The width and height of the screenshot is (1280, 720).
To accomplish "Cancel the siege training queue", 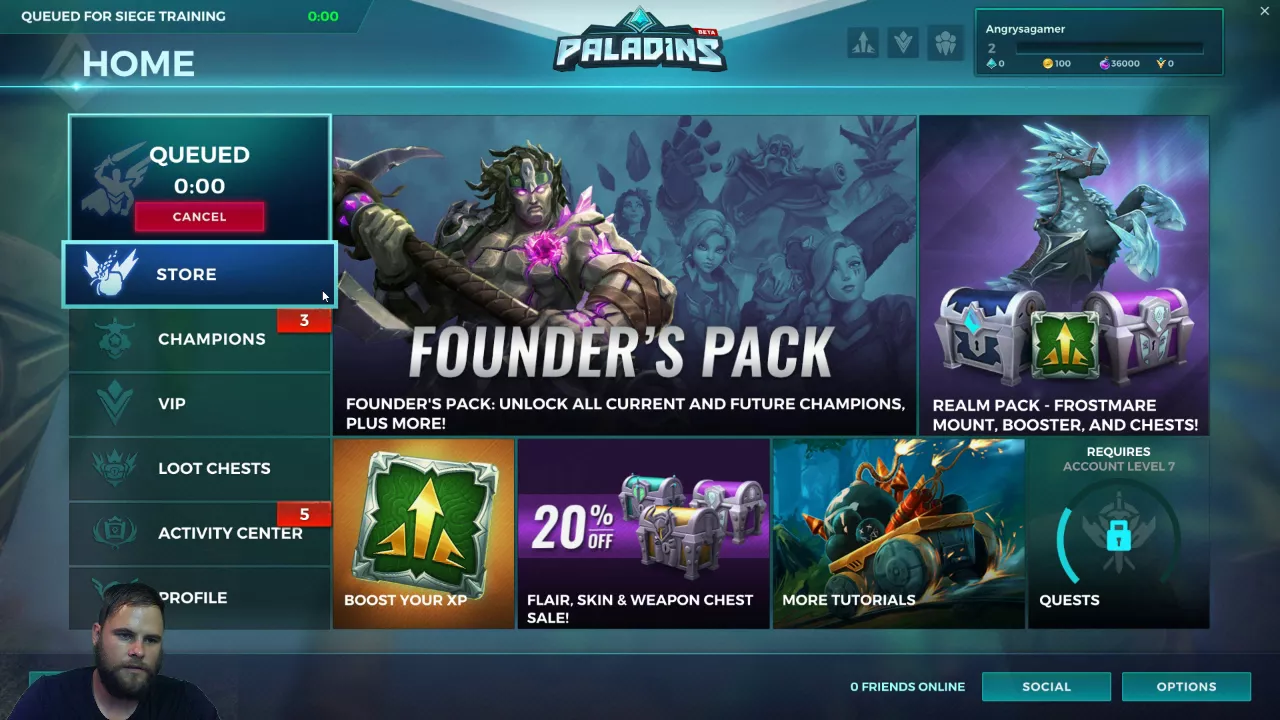I will (199, 217).
